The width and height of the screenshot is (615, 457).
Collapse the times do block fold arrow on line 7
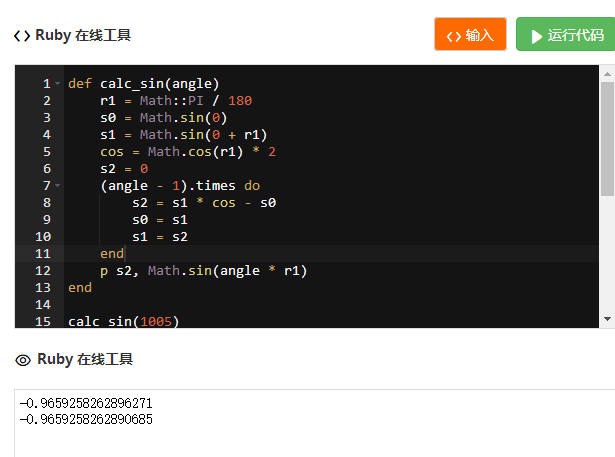click(x=58, y=186)
